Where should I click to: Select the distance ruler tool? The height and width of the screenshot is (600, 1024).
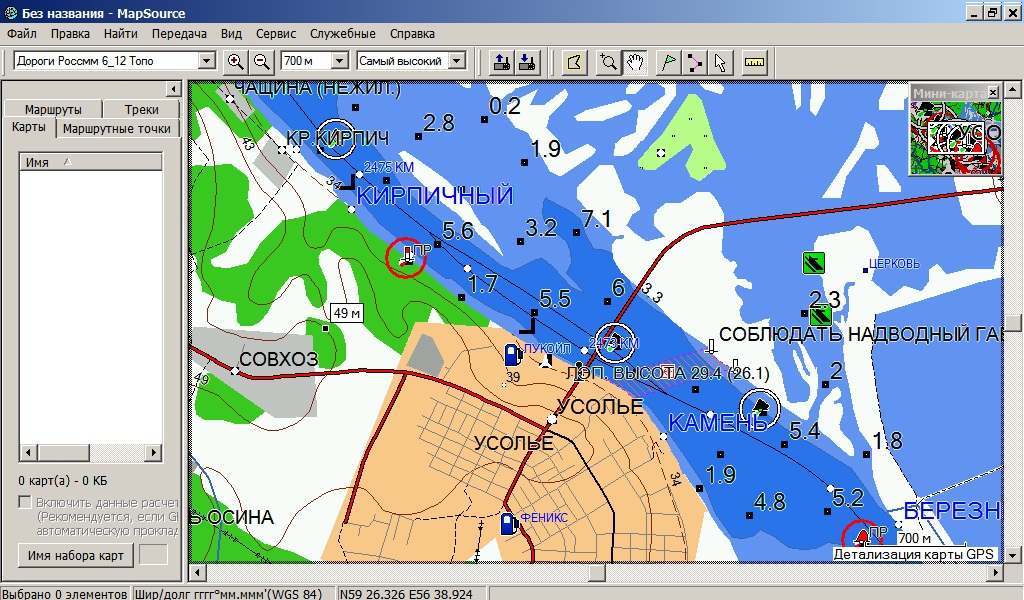(x=754, y=61)
